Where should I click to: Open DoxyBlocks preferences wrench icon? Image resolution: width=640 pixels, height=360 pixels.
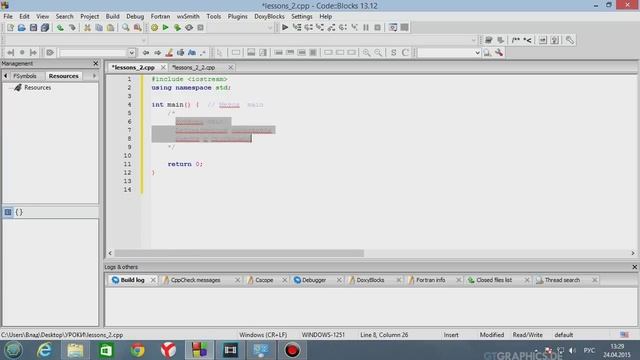point(570,40)
